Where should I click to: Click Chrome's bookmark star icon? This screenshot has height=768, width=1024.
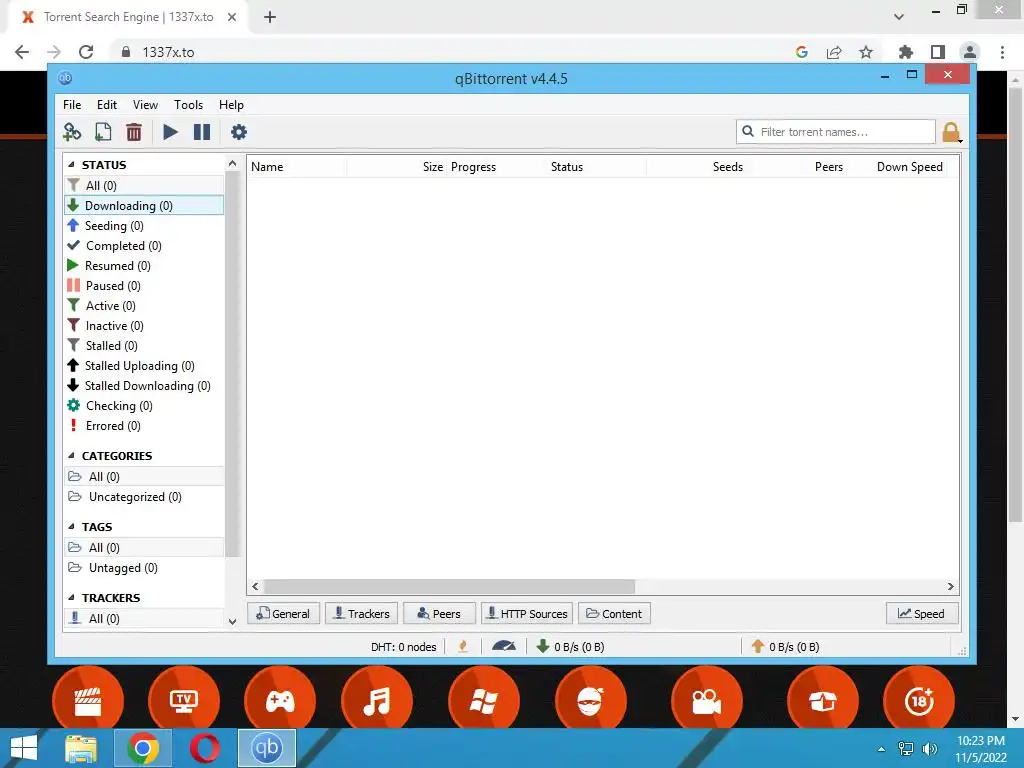(866, 52)
